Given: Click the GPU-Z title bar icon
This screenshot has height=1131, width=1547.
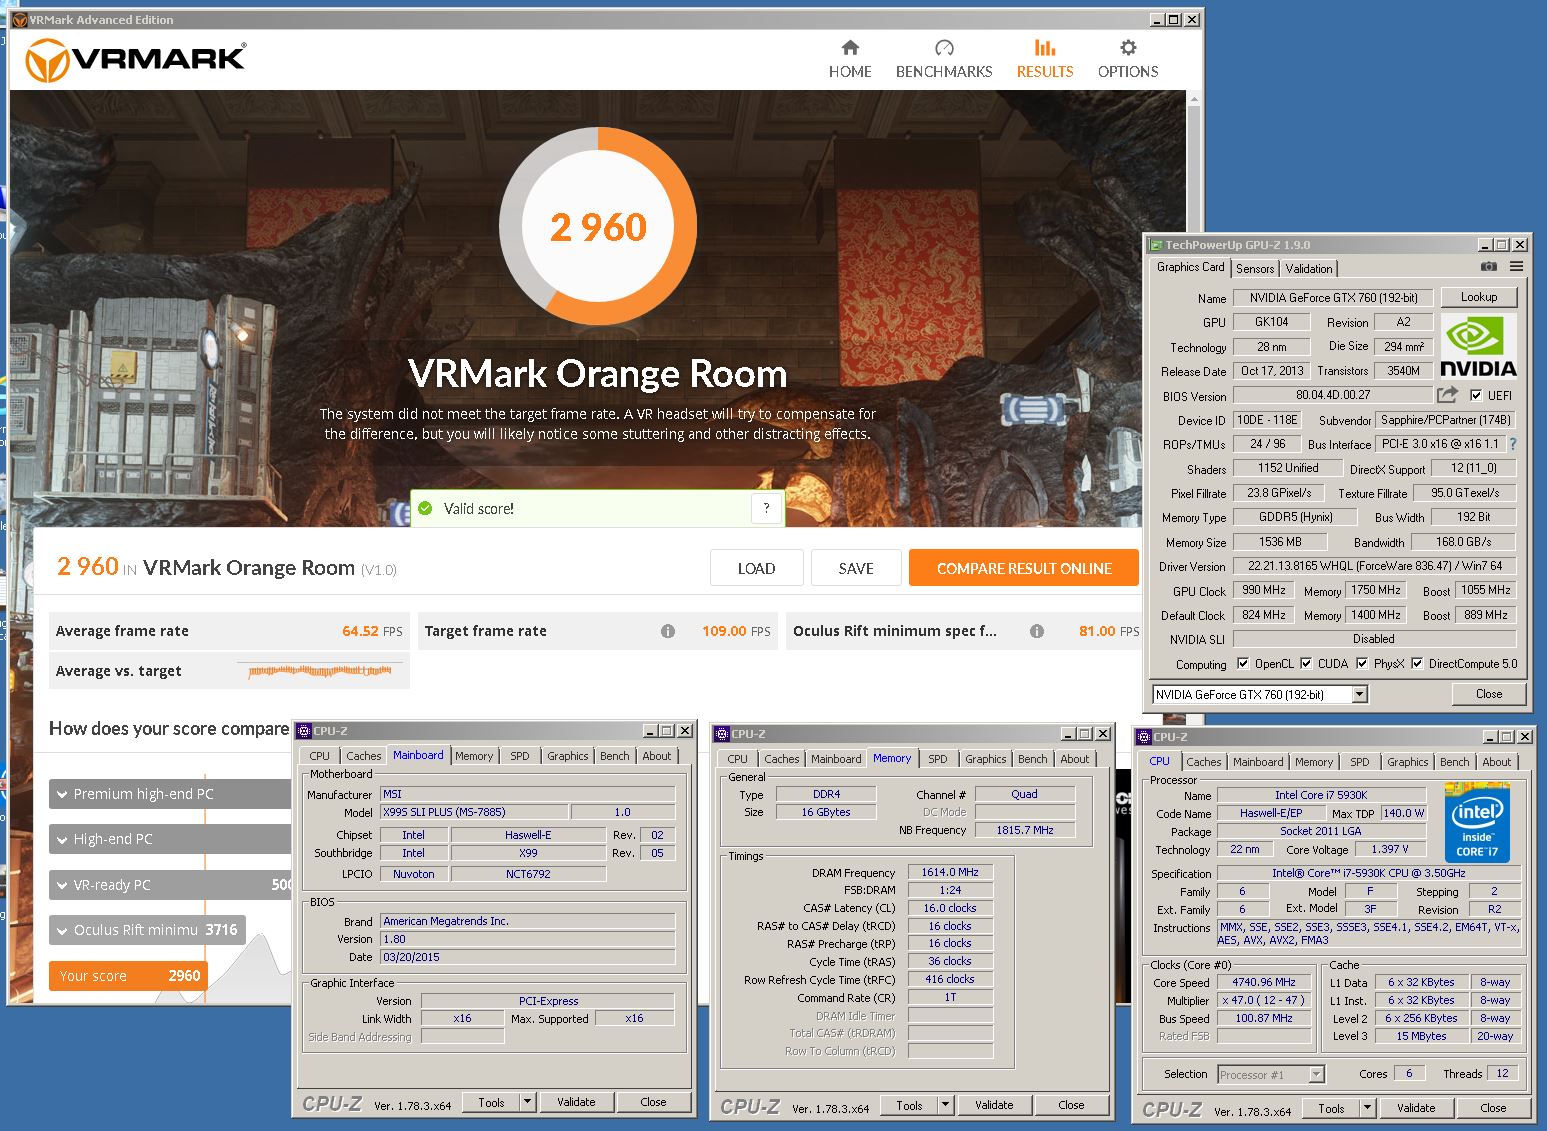Looking at the screenshot, I should pos(1156,245).
